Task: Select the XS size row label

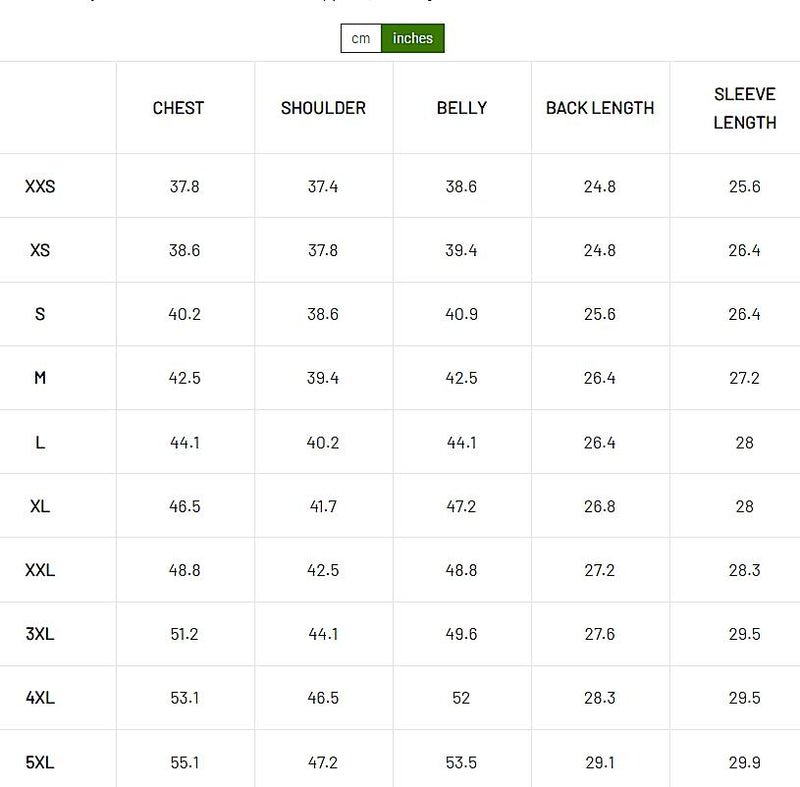Action: pyautogui.click(x=40, y=250)
